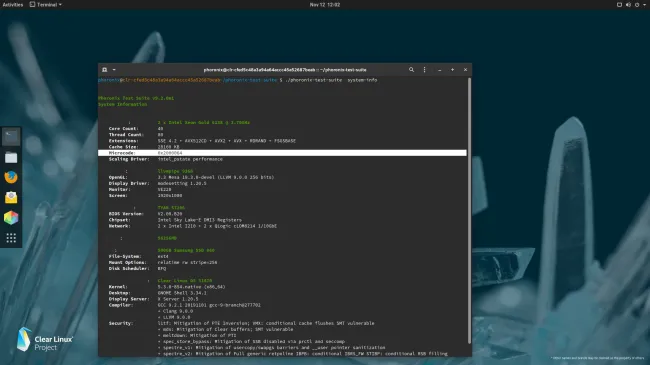Click the File-System label

(x=125, y=257)
